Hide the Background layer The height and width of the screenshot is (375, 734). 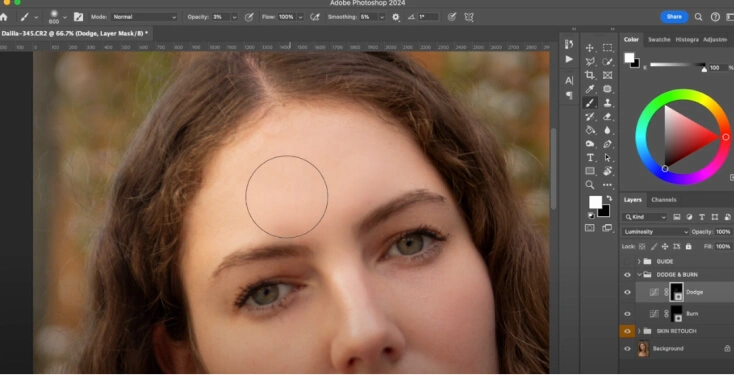627,348
